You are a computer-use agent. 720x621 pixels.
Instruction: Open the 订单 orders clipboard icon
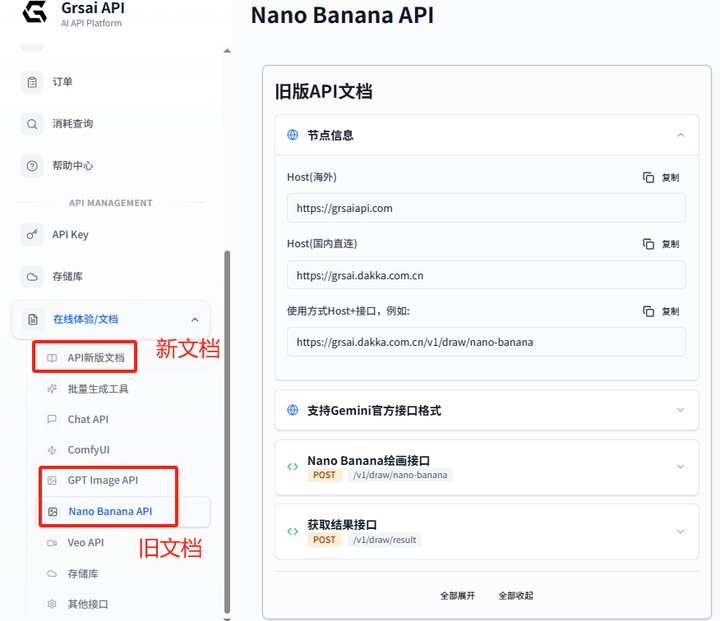(x=32, y=82)
